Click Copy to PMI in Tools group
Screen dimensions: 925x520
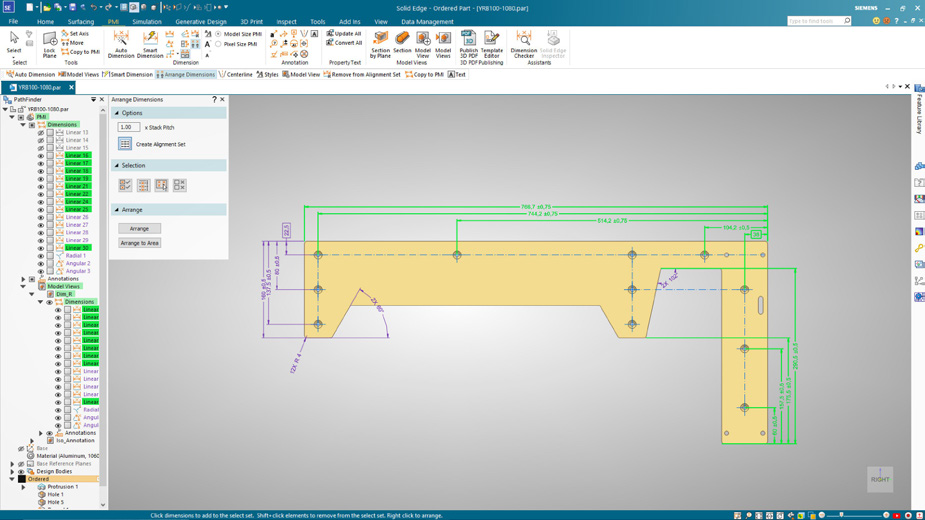(80, 52)
